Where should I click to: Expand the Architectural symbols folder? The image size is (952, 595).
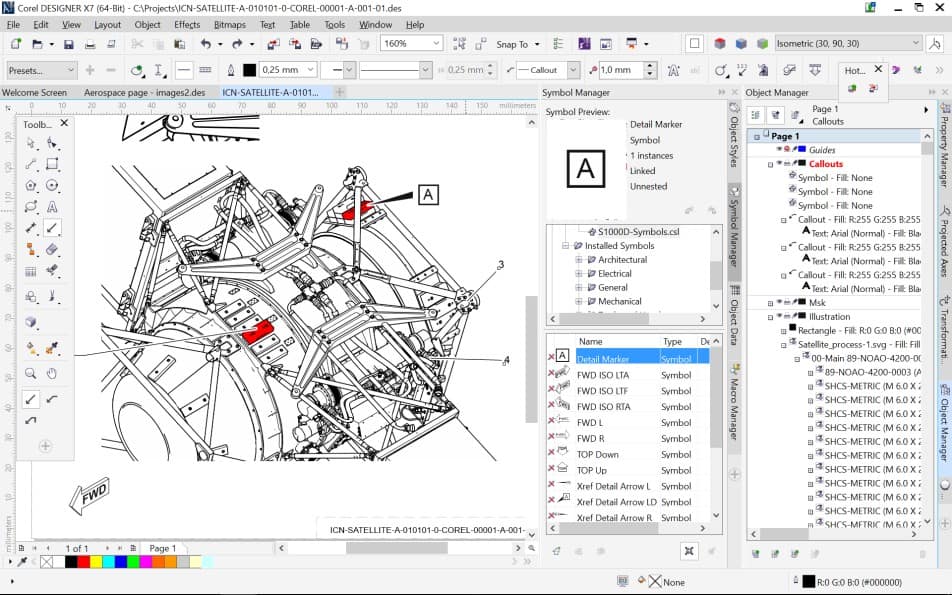[x=578, y=260]
